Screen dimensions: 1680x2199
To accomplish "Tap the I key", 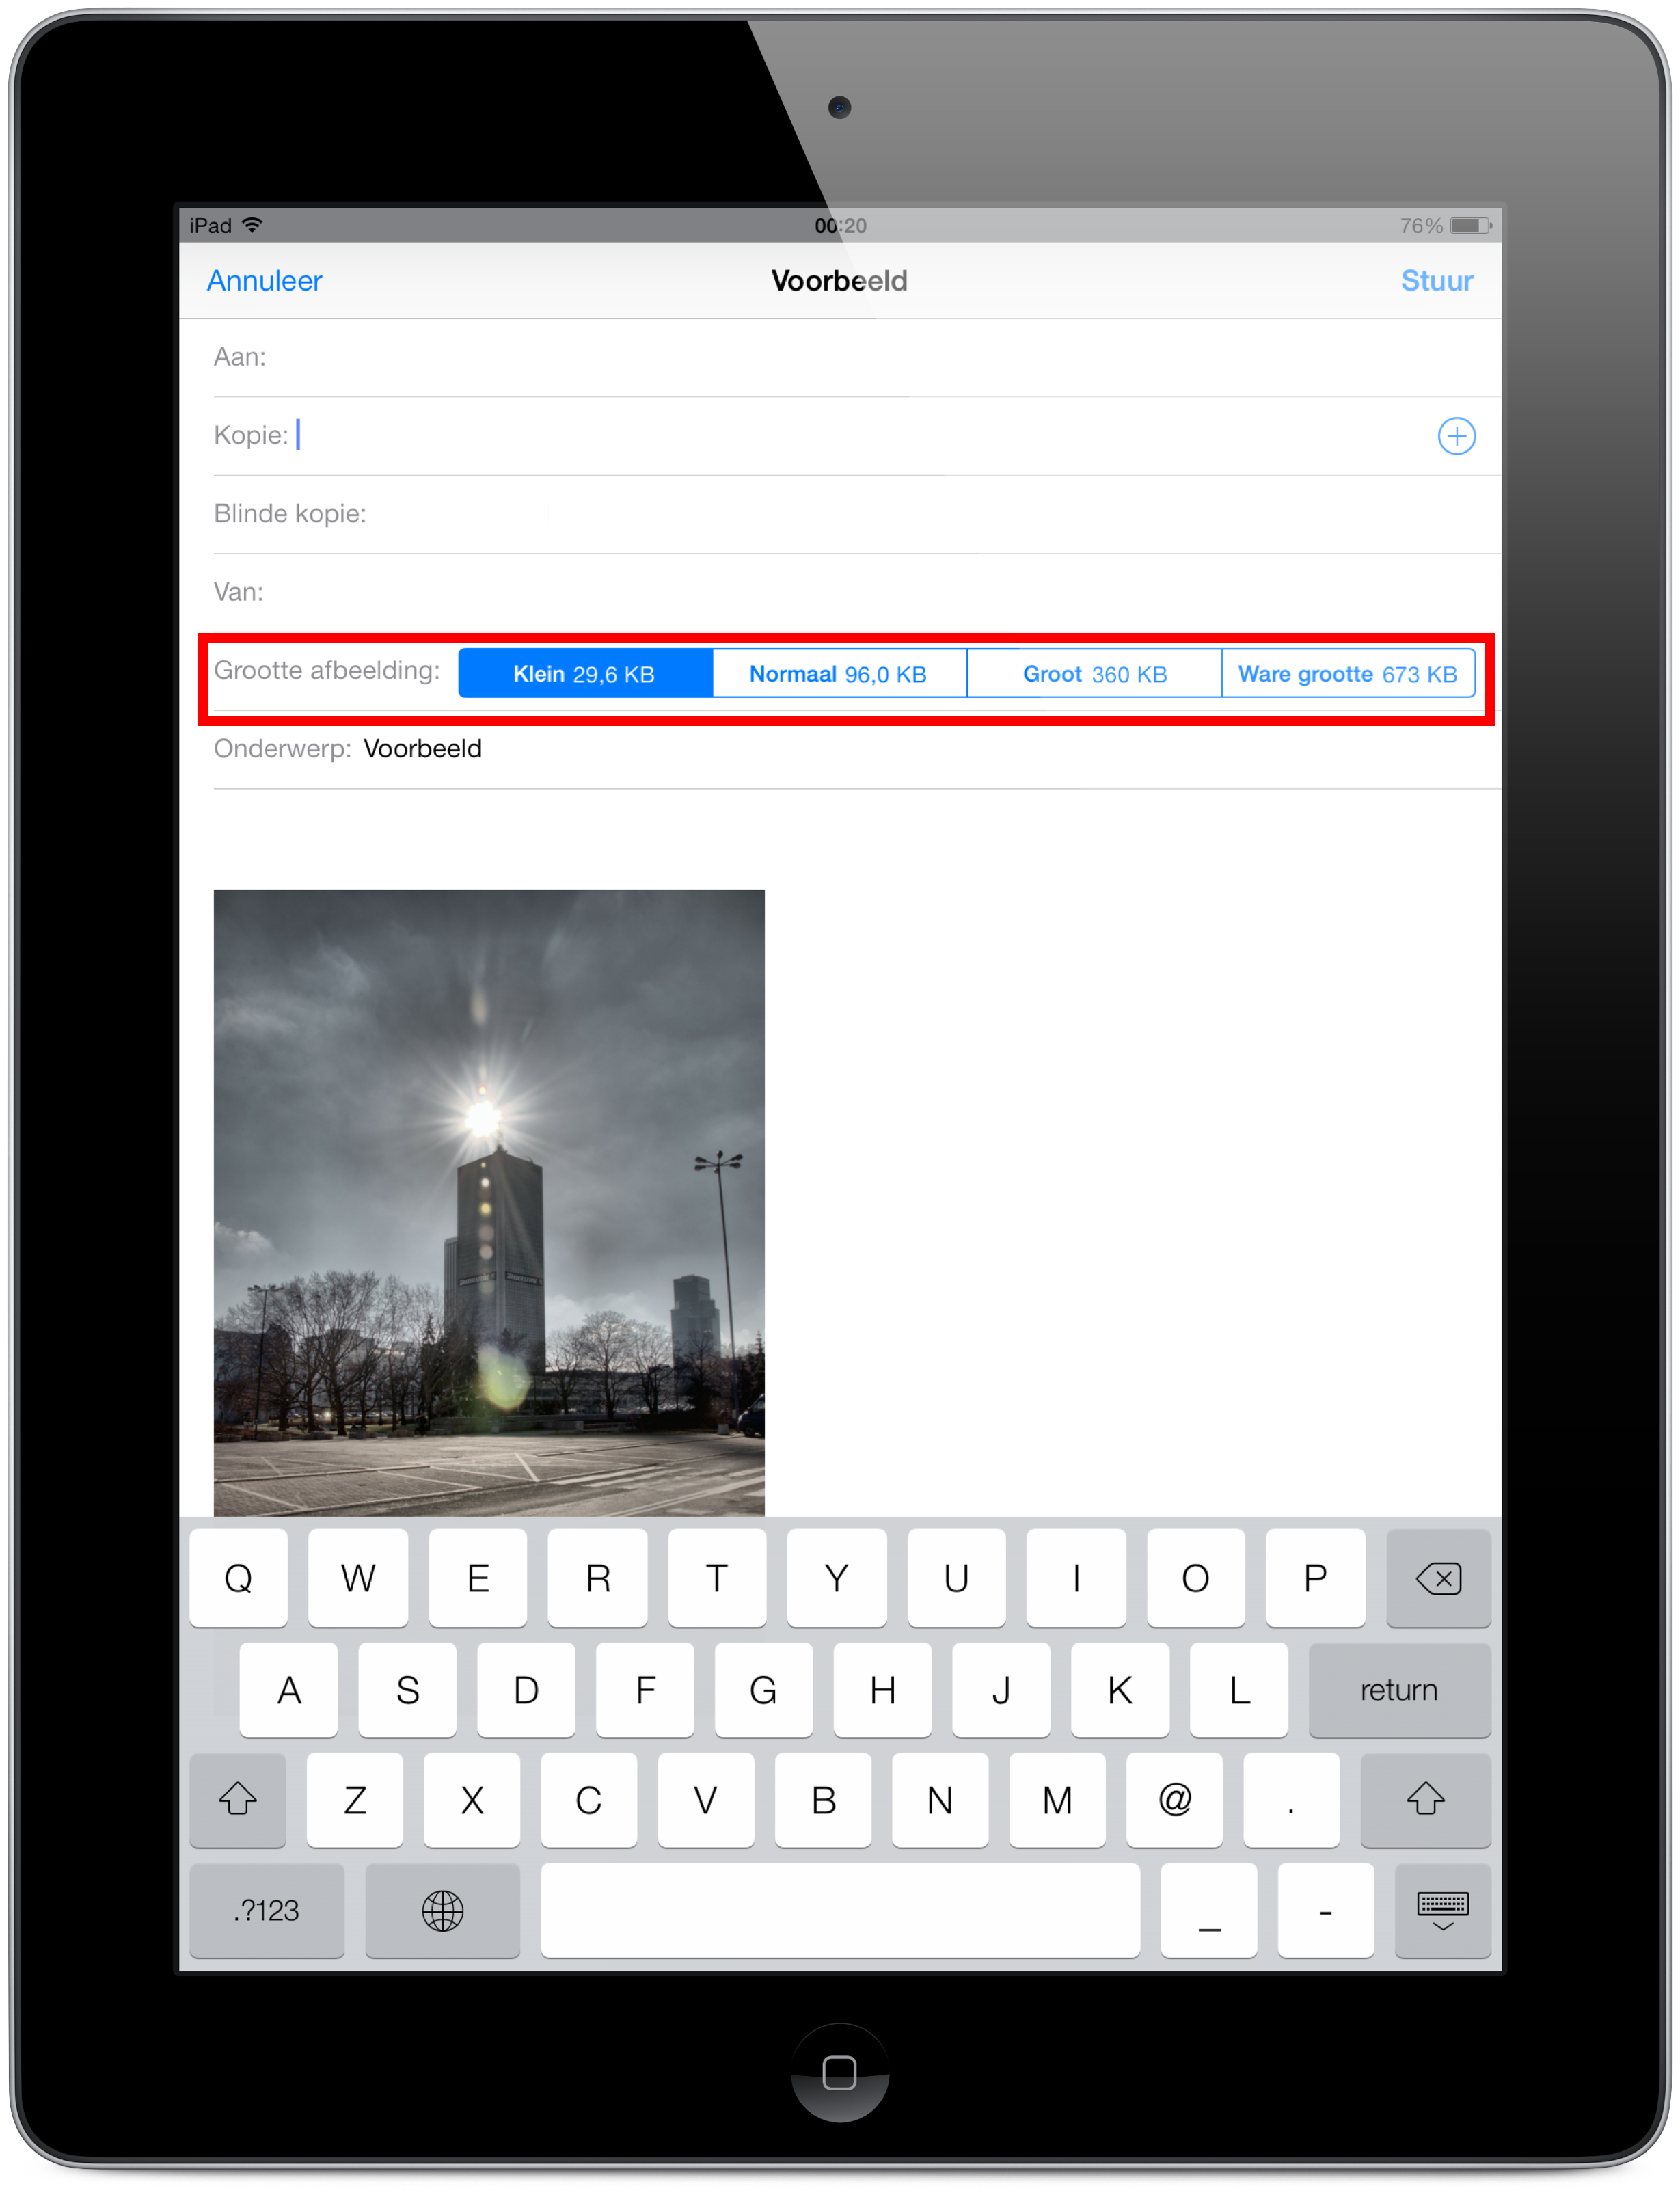I will pyautogui.click(x=1076, y=1578).
